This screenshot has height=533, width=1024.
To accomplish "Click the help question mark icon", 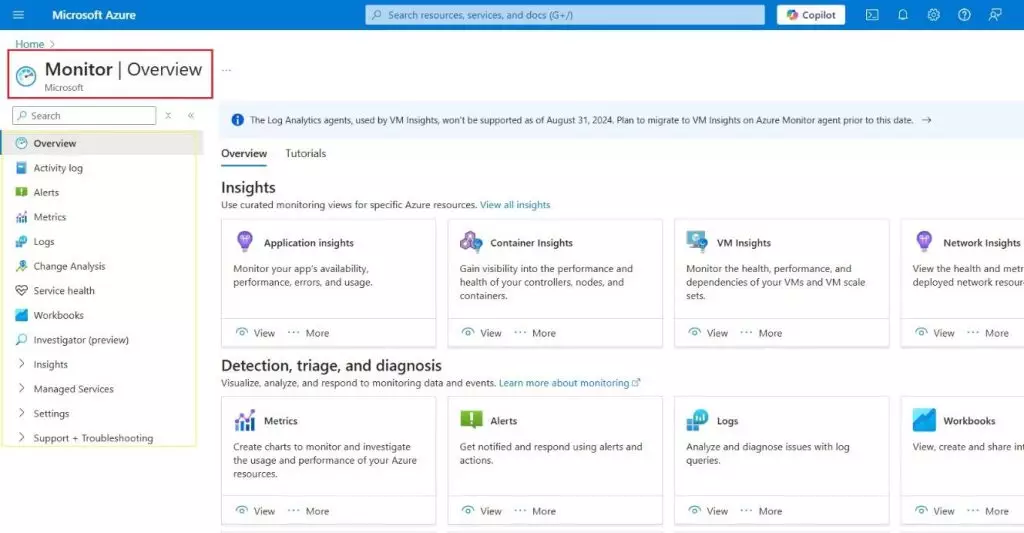I will coord(964,15).
